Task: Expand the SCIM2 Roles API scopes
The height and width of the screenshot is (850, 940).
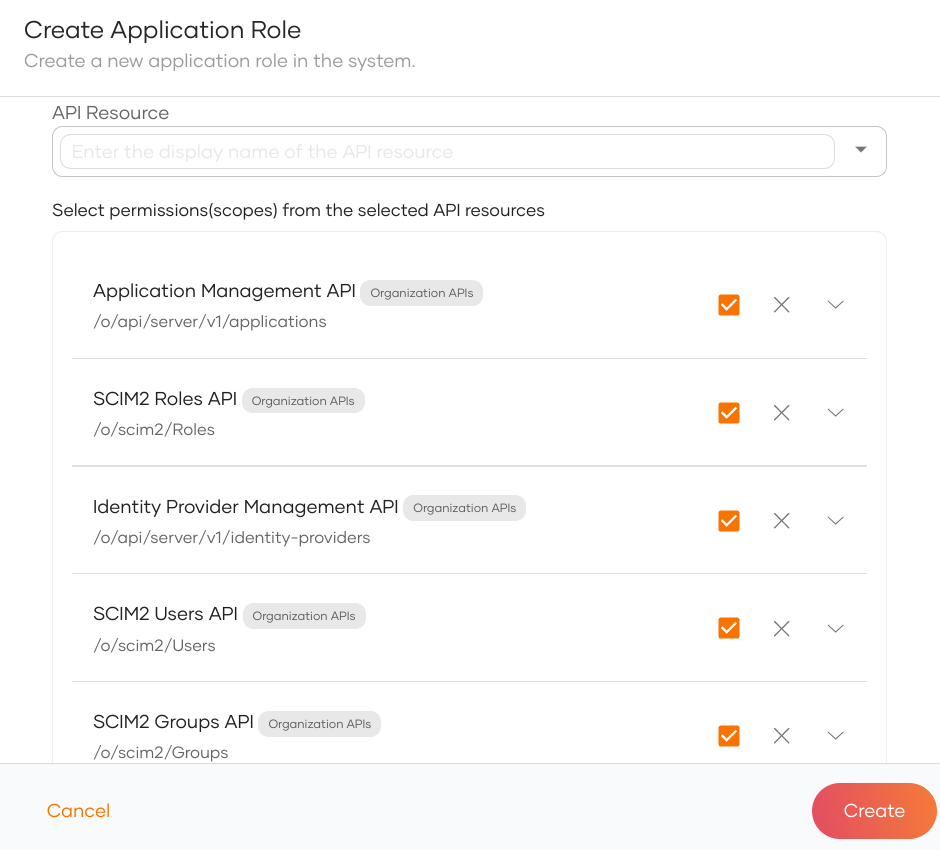Action: [835, 413]
